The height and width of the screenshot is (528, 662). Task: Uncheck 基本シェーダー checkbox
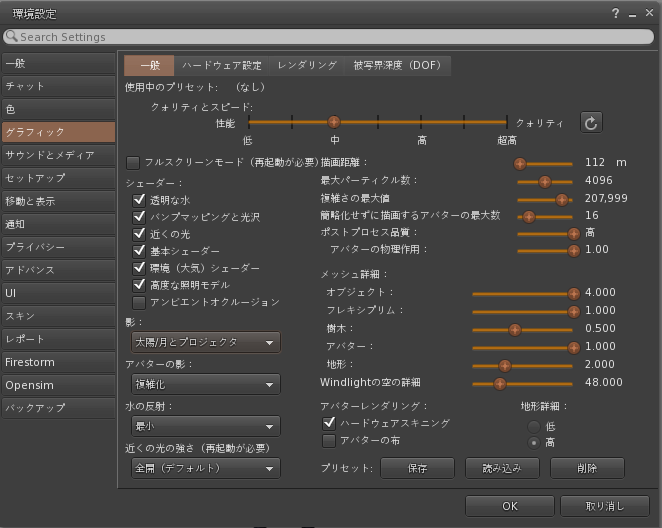pos(139,251)
